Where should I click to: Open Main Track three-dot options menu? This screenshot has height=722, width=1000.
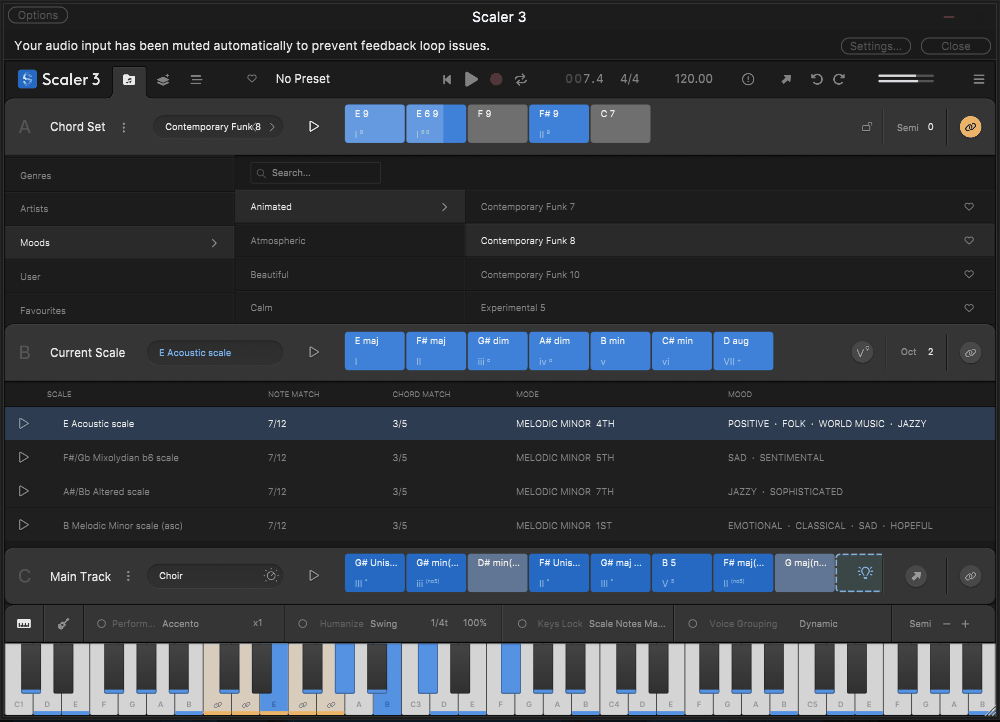tap(128, 576)
